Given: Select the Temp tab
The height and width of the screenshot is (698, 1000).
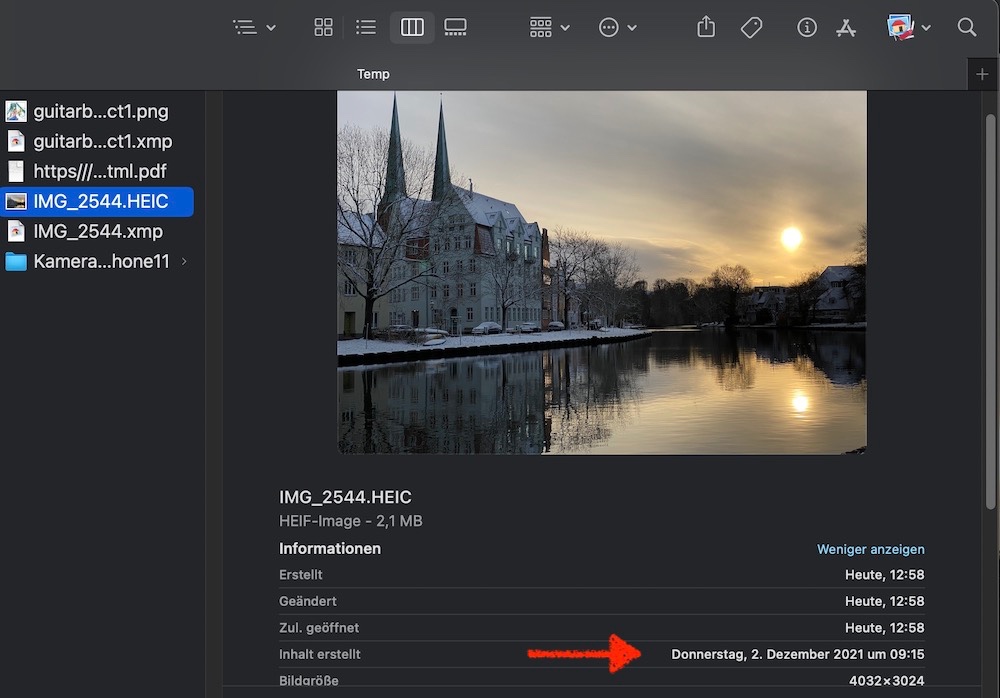Looking at the screenshot, I should pyautogui.click(x=373, y=74).
